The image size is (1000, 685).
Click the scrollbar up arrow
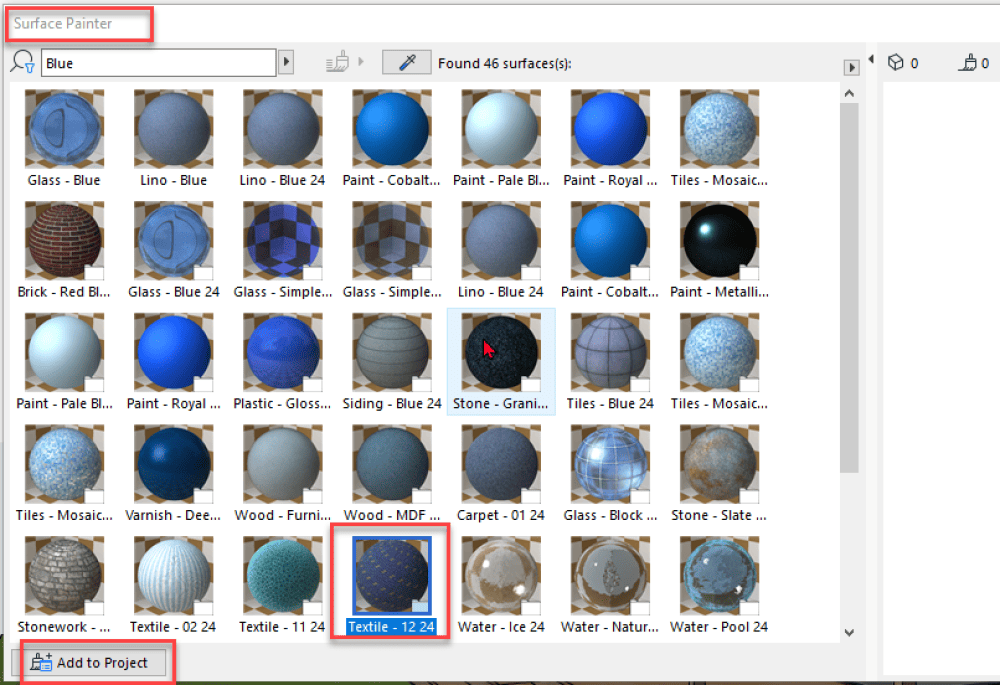(849, 93)
